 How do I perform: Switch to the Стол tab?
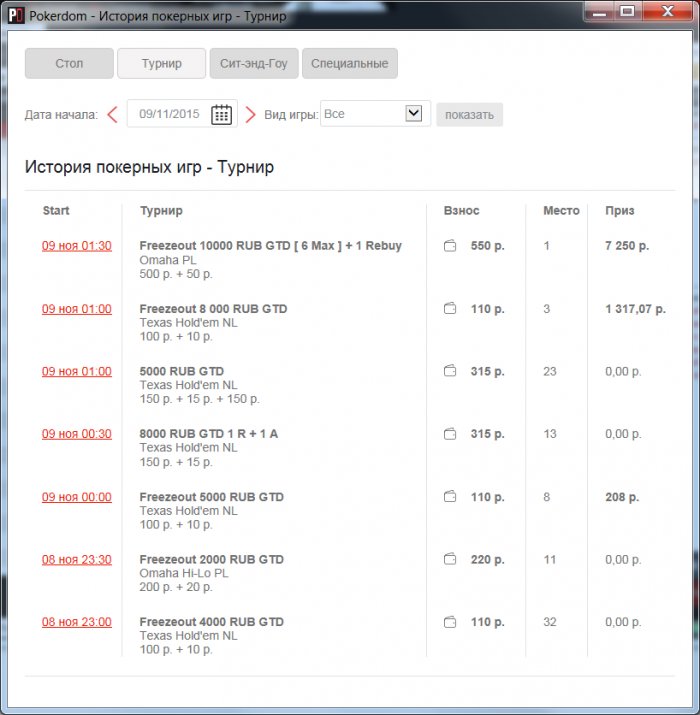(x=69, y=63)
